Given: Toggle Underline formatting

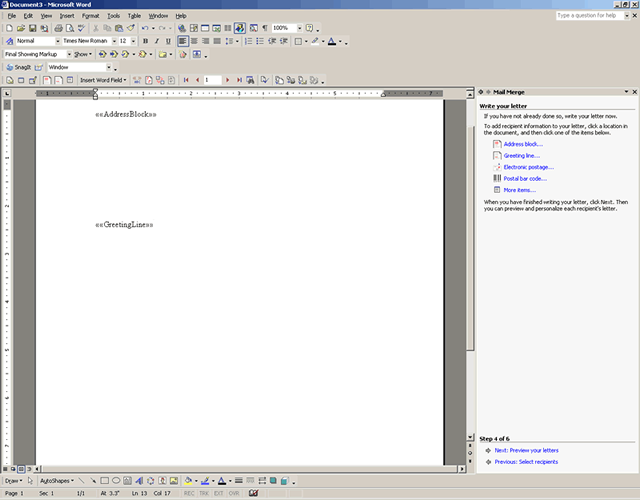Looking at the screenshot, I should pos(168,41).
